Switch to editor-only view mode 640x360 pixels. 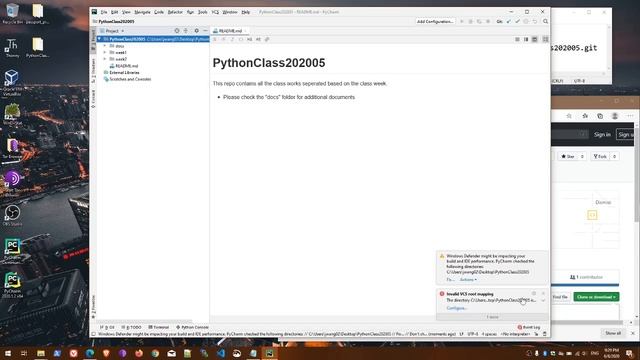pos(517,40)
